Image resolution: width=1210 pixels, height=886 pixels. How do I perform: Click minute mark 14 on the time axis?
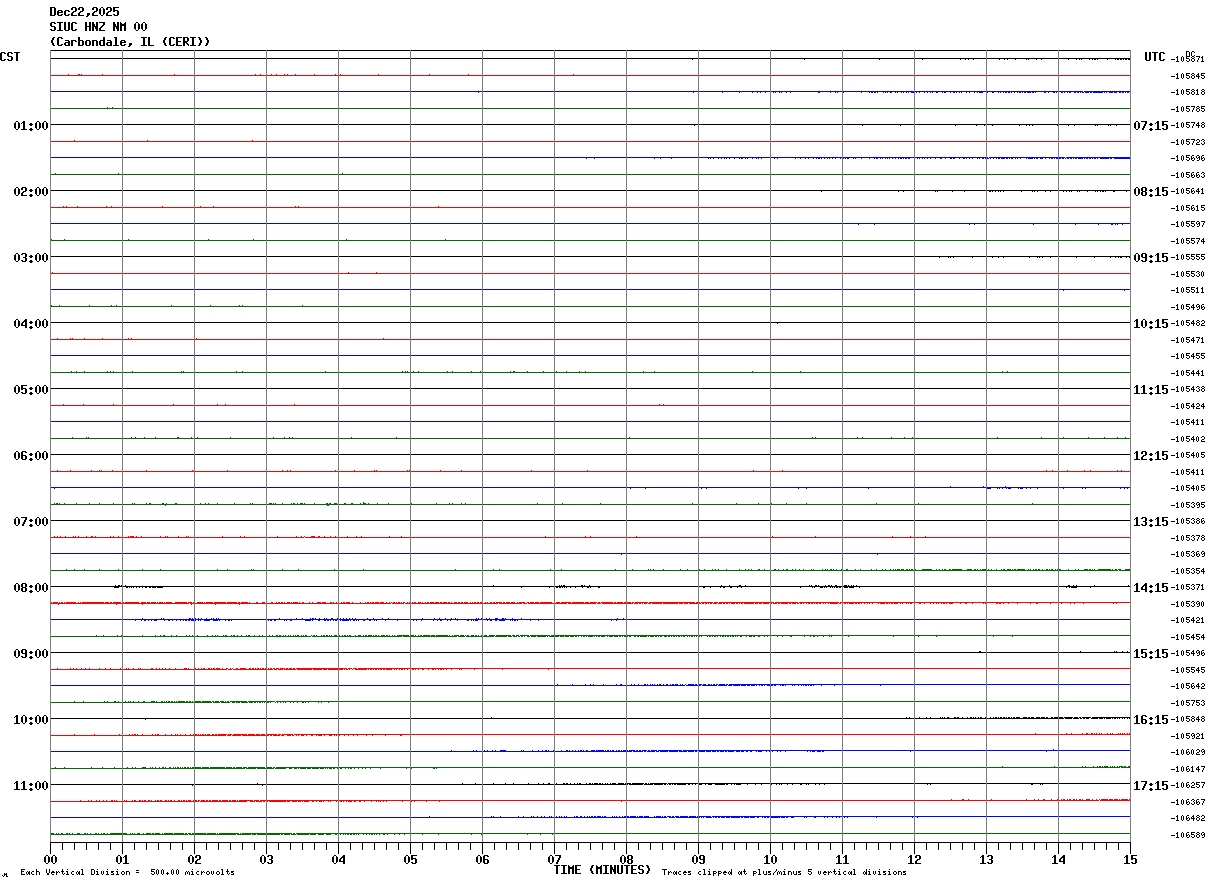1058,859
